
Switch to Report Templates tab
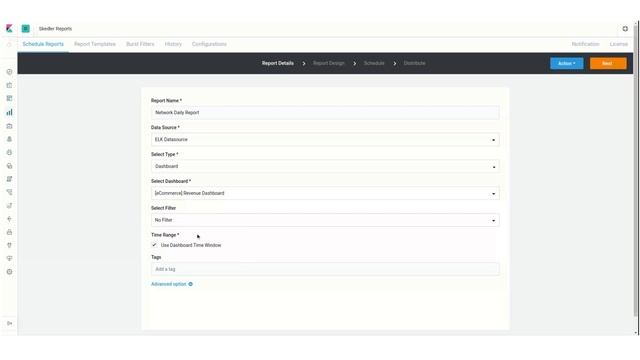pos(95,44)
